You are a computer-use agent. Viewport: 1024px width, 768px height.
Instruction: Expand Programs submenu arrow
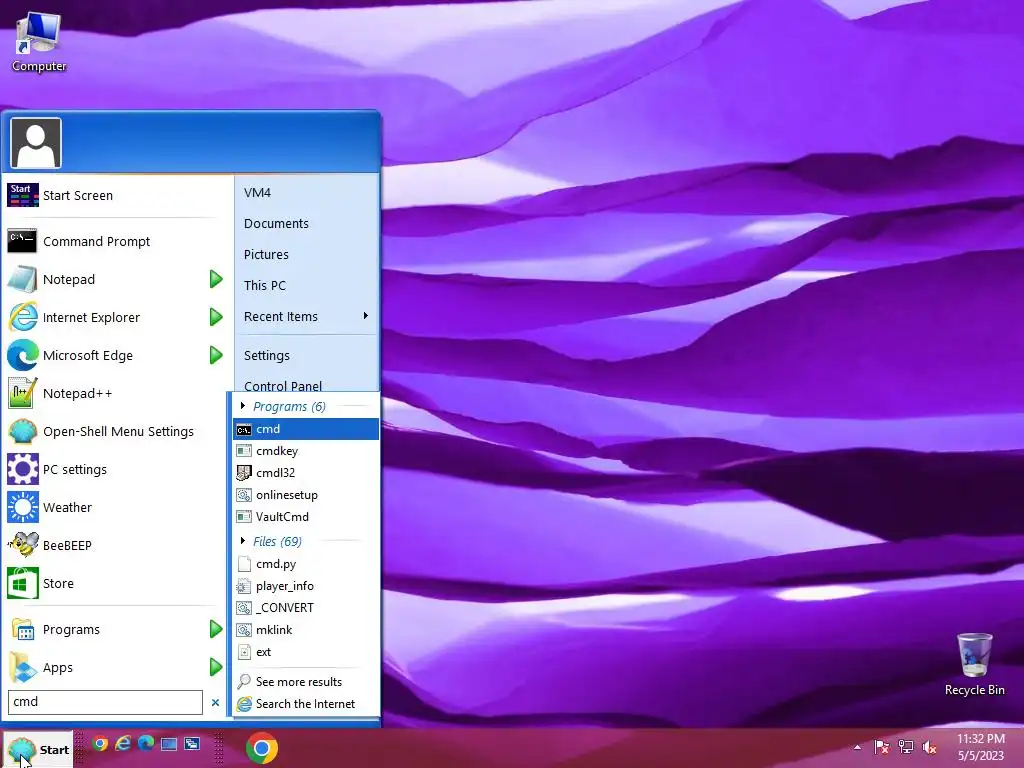[216, 630]
